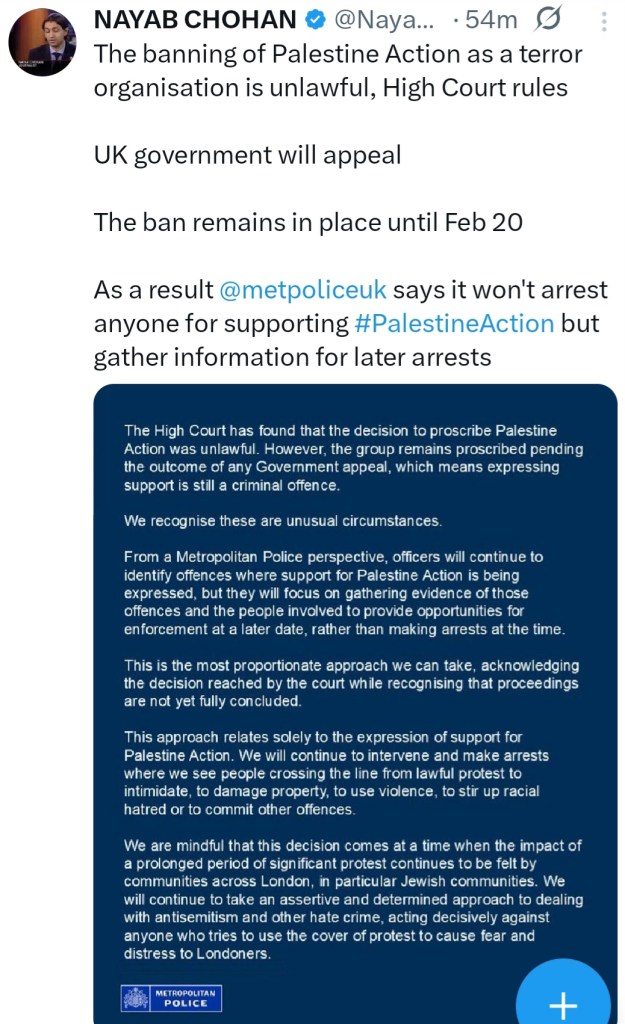This screenshot has width=625, height=1024.
Task: Open Nayab Chohan's profile picture
Action: point(42,44)
